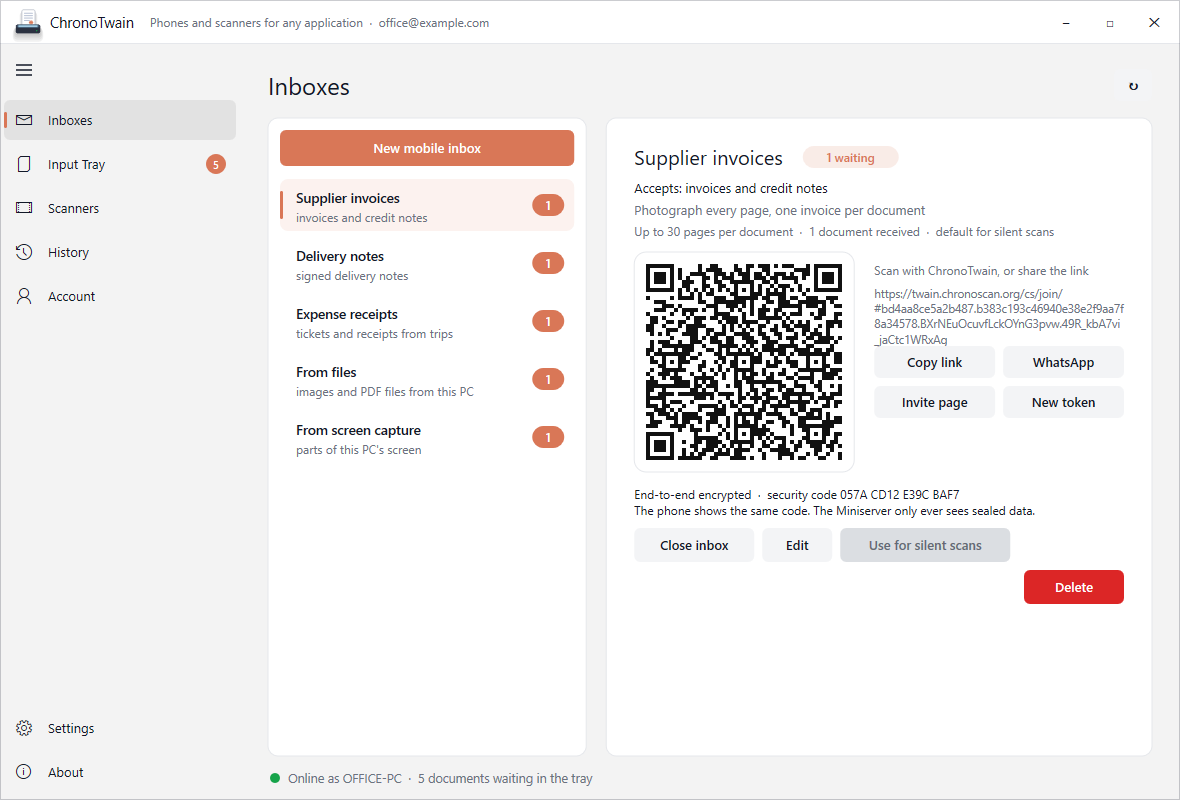Click '5 documents waiting in the tray' status

(505, 778)
